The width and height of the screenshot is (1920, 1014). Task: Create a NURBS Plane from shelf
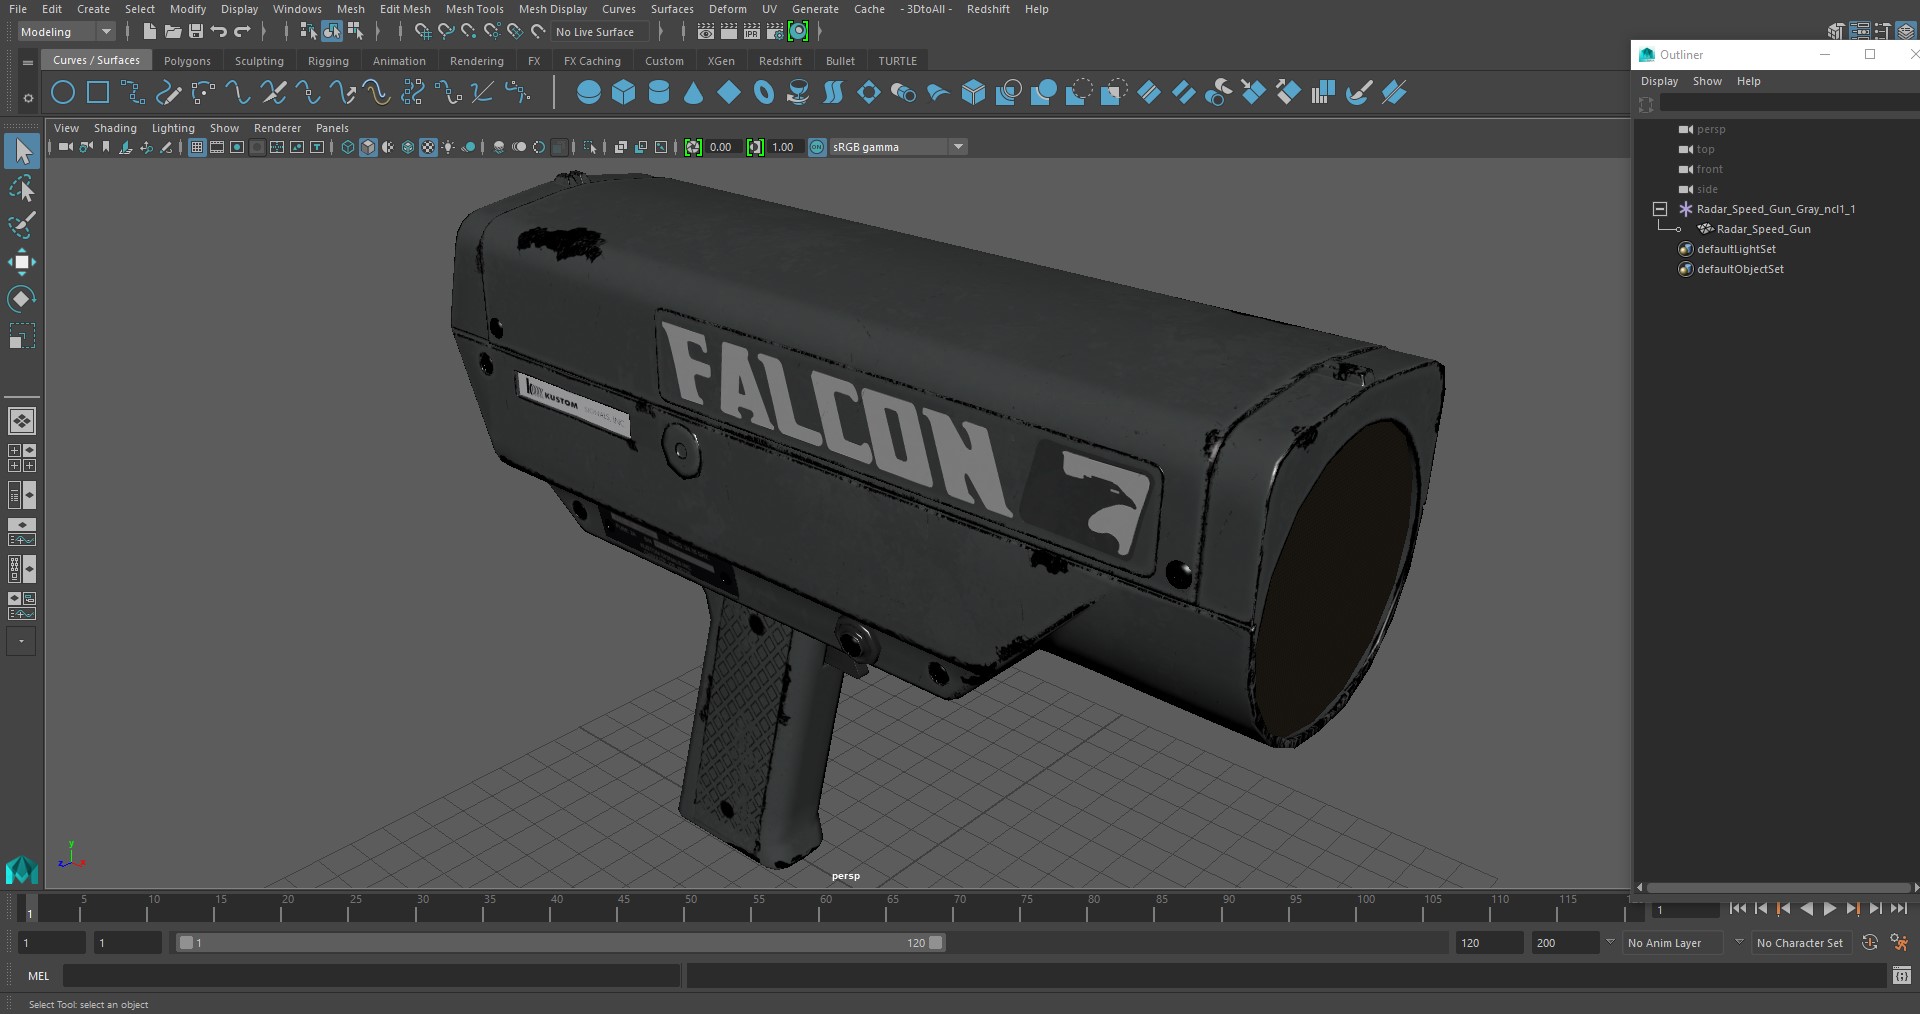[729, 93]
